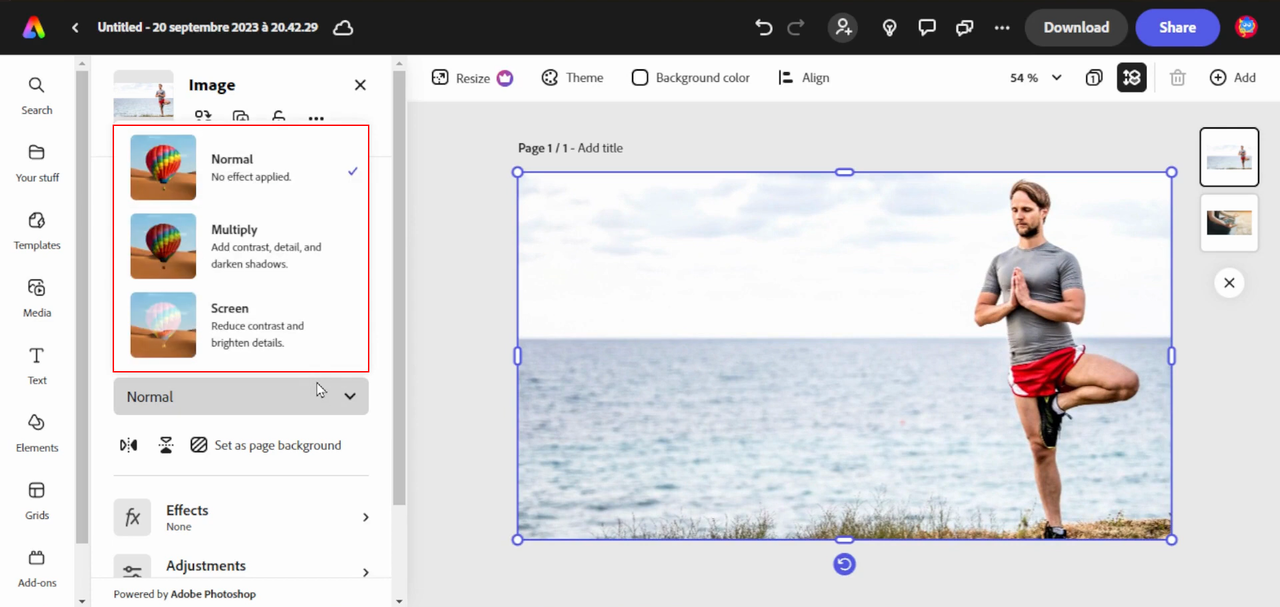Click the rotate handle below image

coord(845,565)
